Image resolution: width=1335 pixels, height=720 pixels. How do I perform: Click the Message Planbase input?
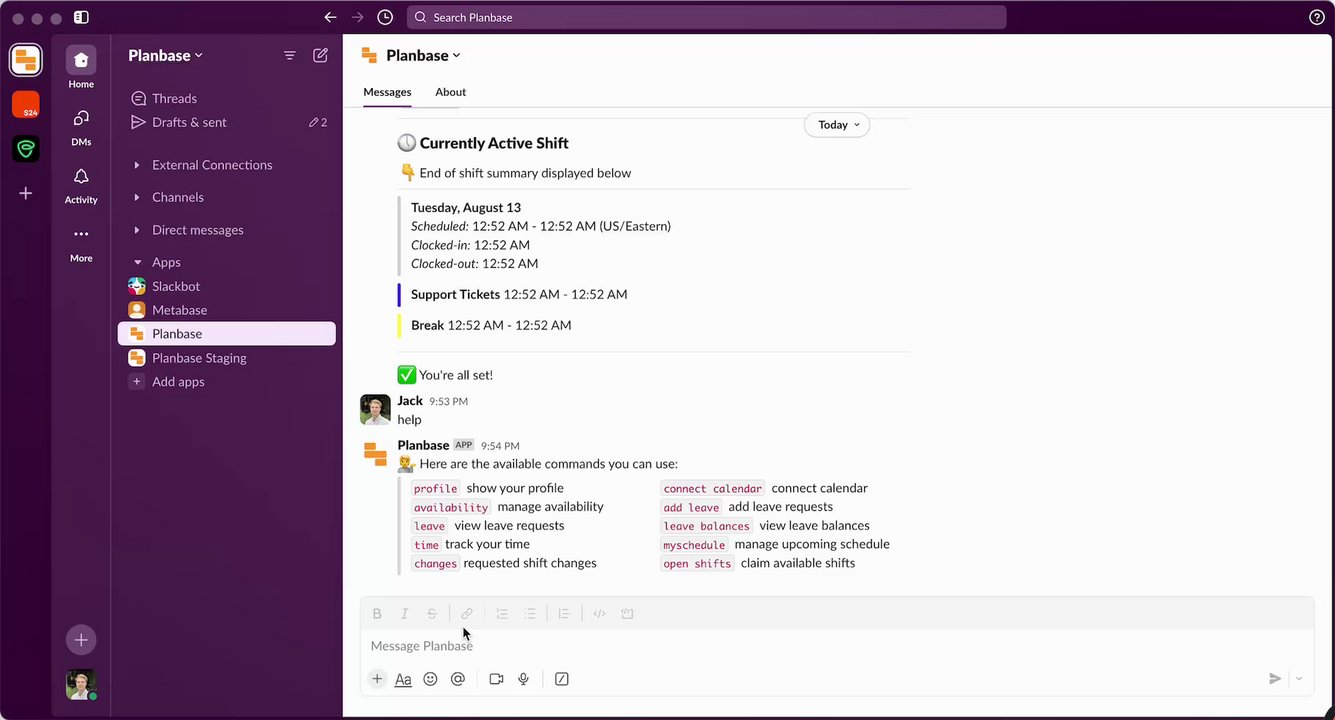(x=836, y=646)
